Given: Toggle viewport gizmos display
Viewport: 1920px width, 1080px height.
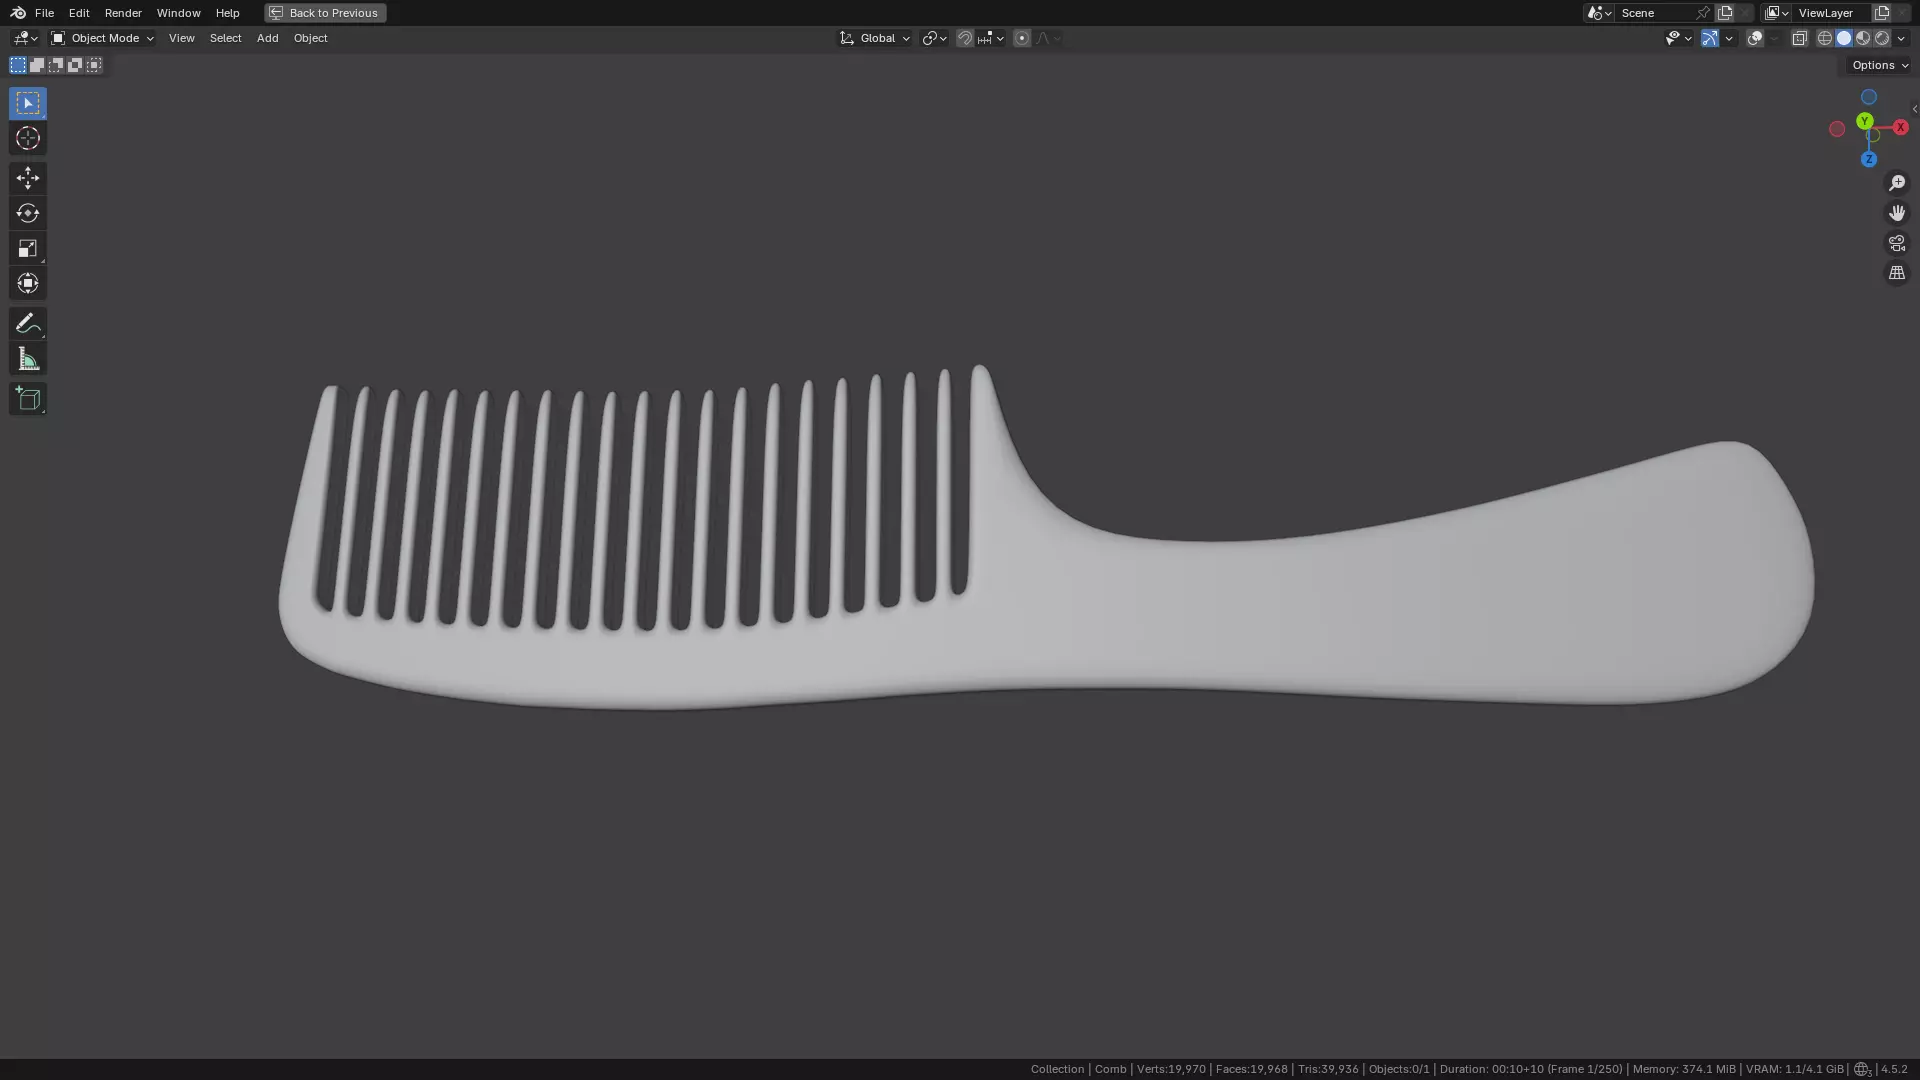Looking at the screenshot, I should tap(1710, 38).
